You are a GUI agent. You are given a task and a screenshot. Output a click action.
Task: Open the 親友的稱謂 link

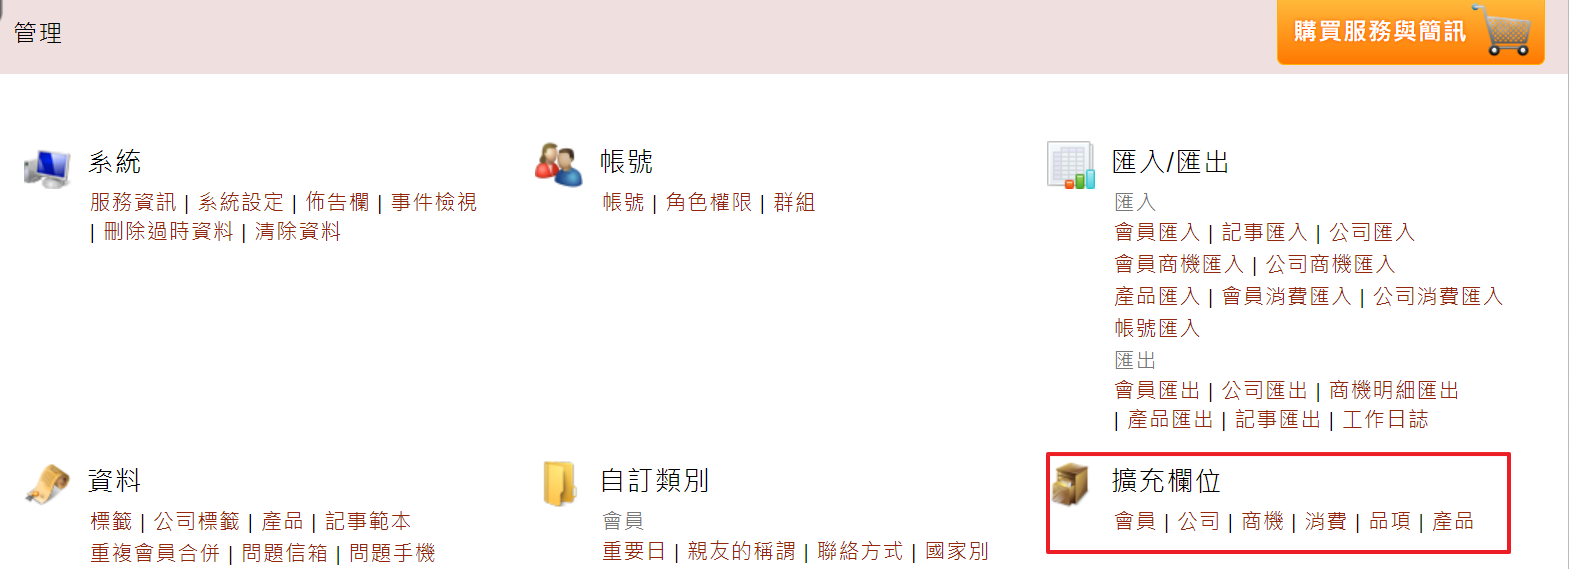pyautogui.click(x=741, y=552)
